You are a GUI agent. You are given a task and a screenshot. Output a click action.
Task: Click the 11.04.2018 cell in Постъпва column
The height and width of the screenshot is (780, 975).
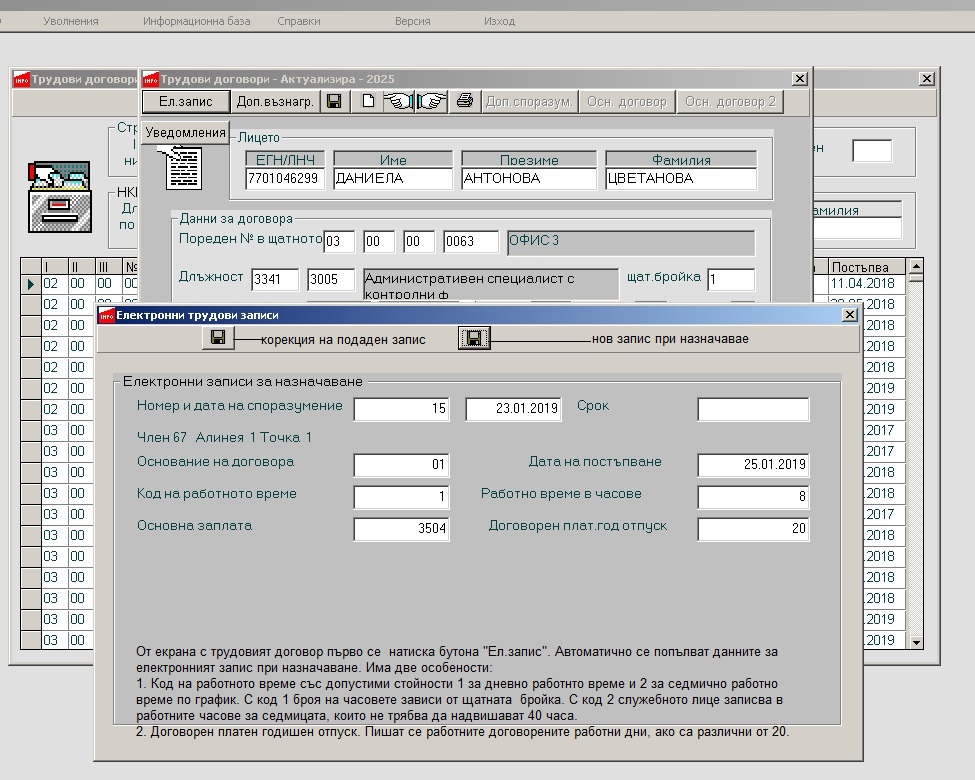867,284
